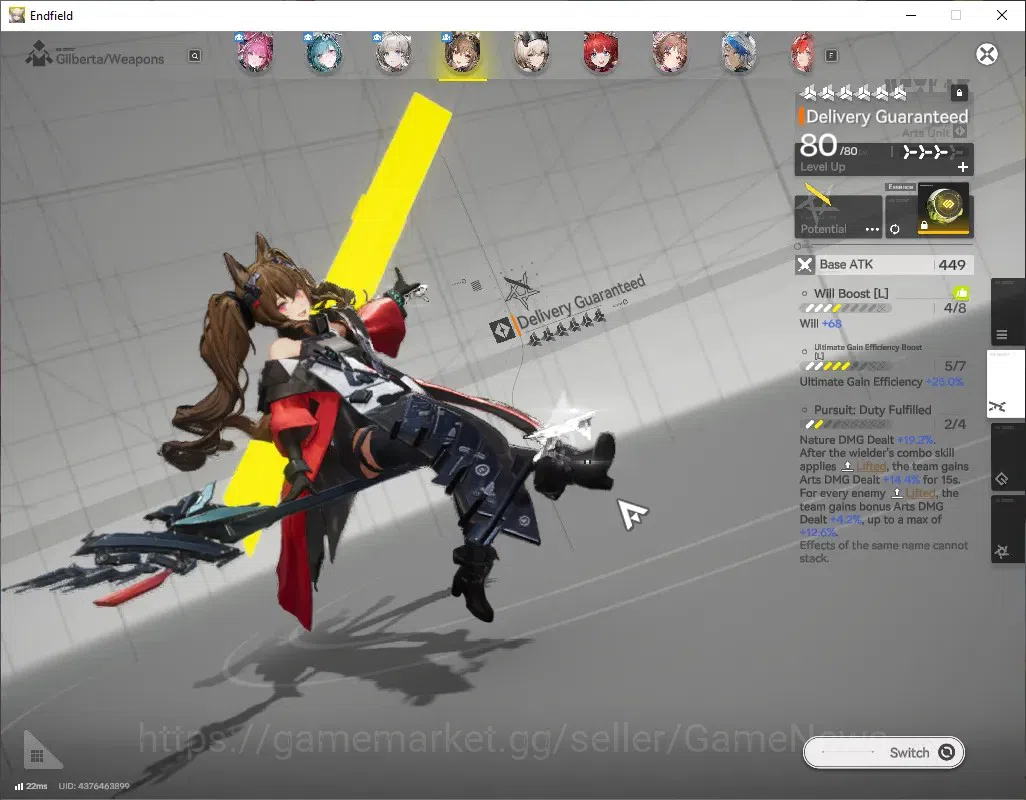
Task: Maximize the Endfield window
Action: (956, 15)
